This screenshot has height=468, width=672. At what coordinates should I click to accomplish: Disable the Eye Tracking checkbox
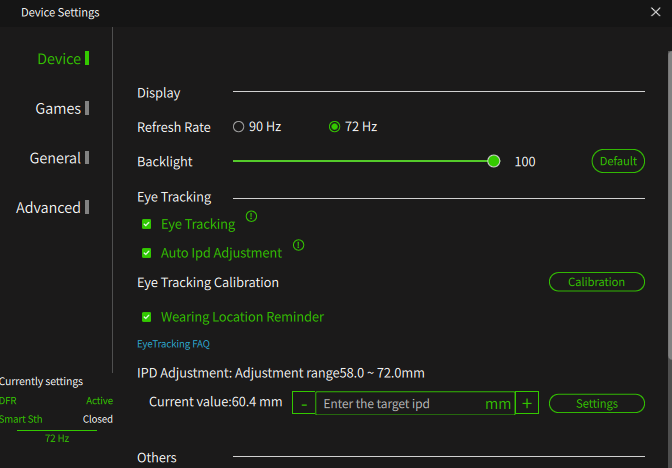coord(147,224)
